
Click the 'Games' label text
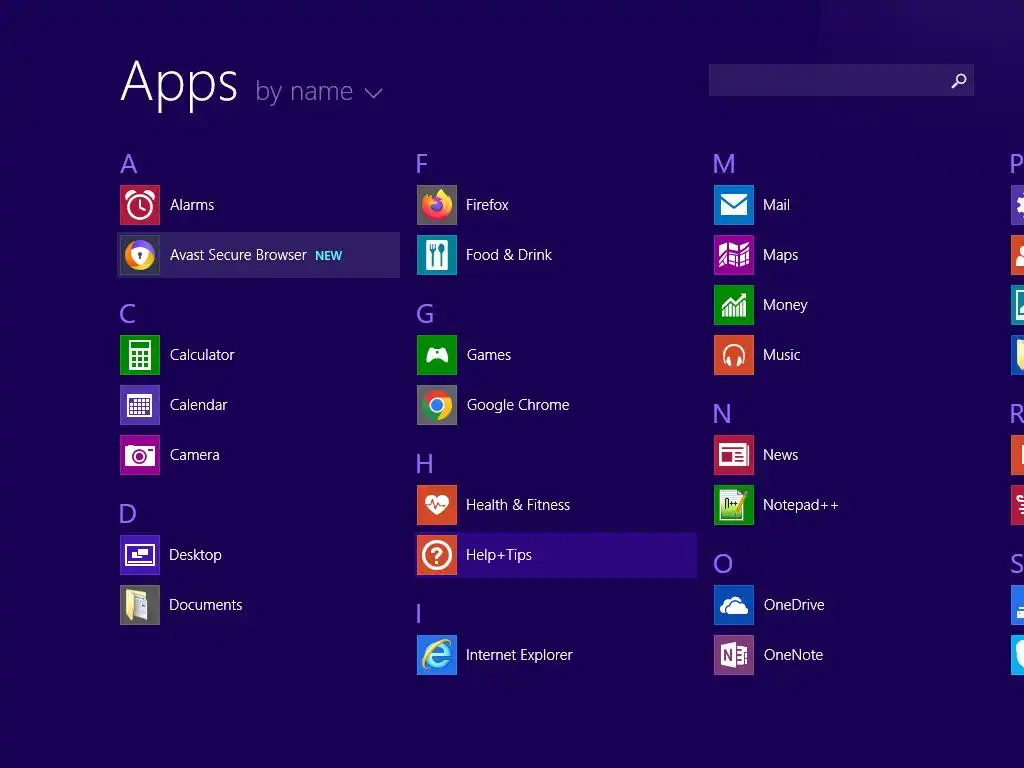(x=489, y=355)
